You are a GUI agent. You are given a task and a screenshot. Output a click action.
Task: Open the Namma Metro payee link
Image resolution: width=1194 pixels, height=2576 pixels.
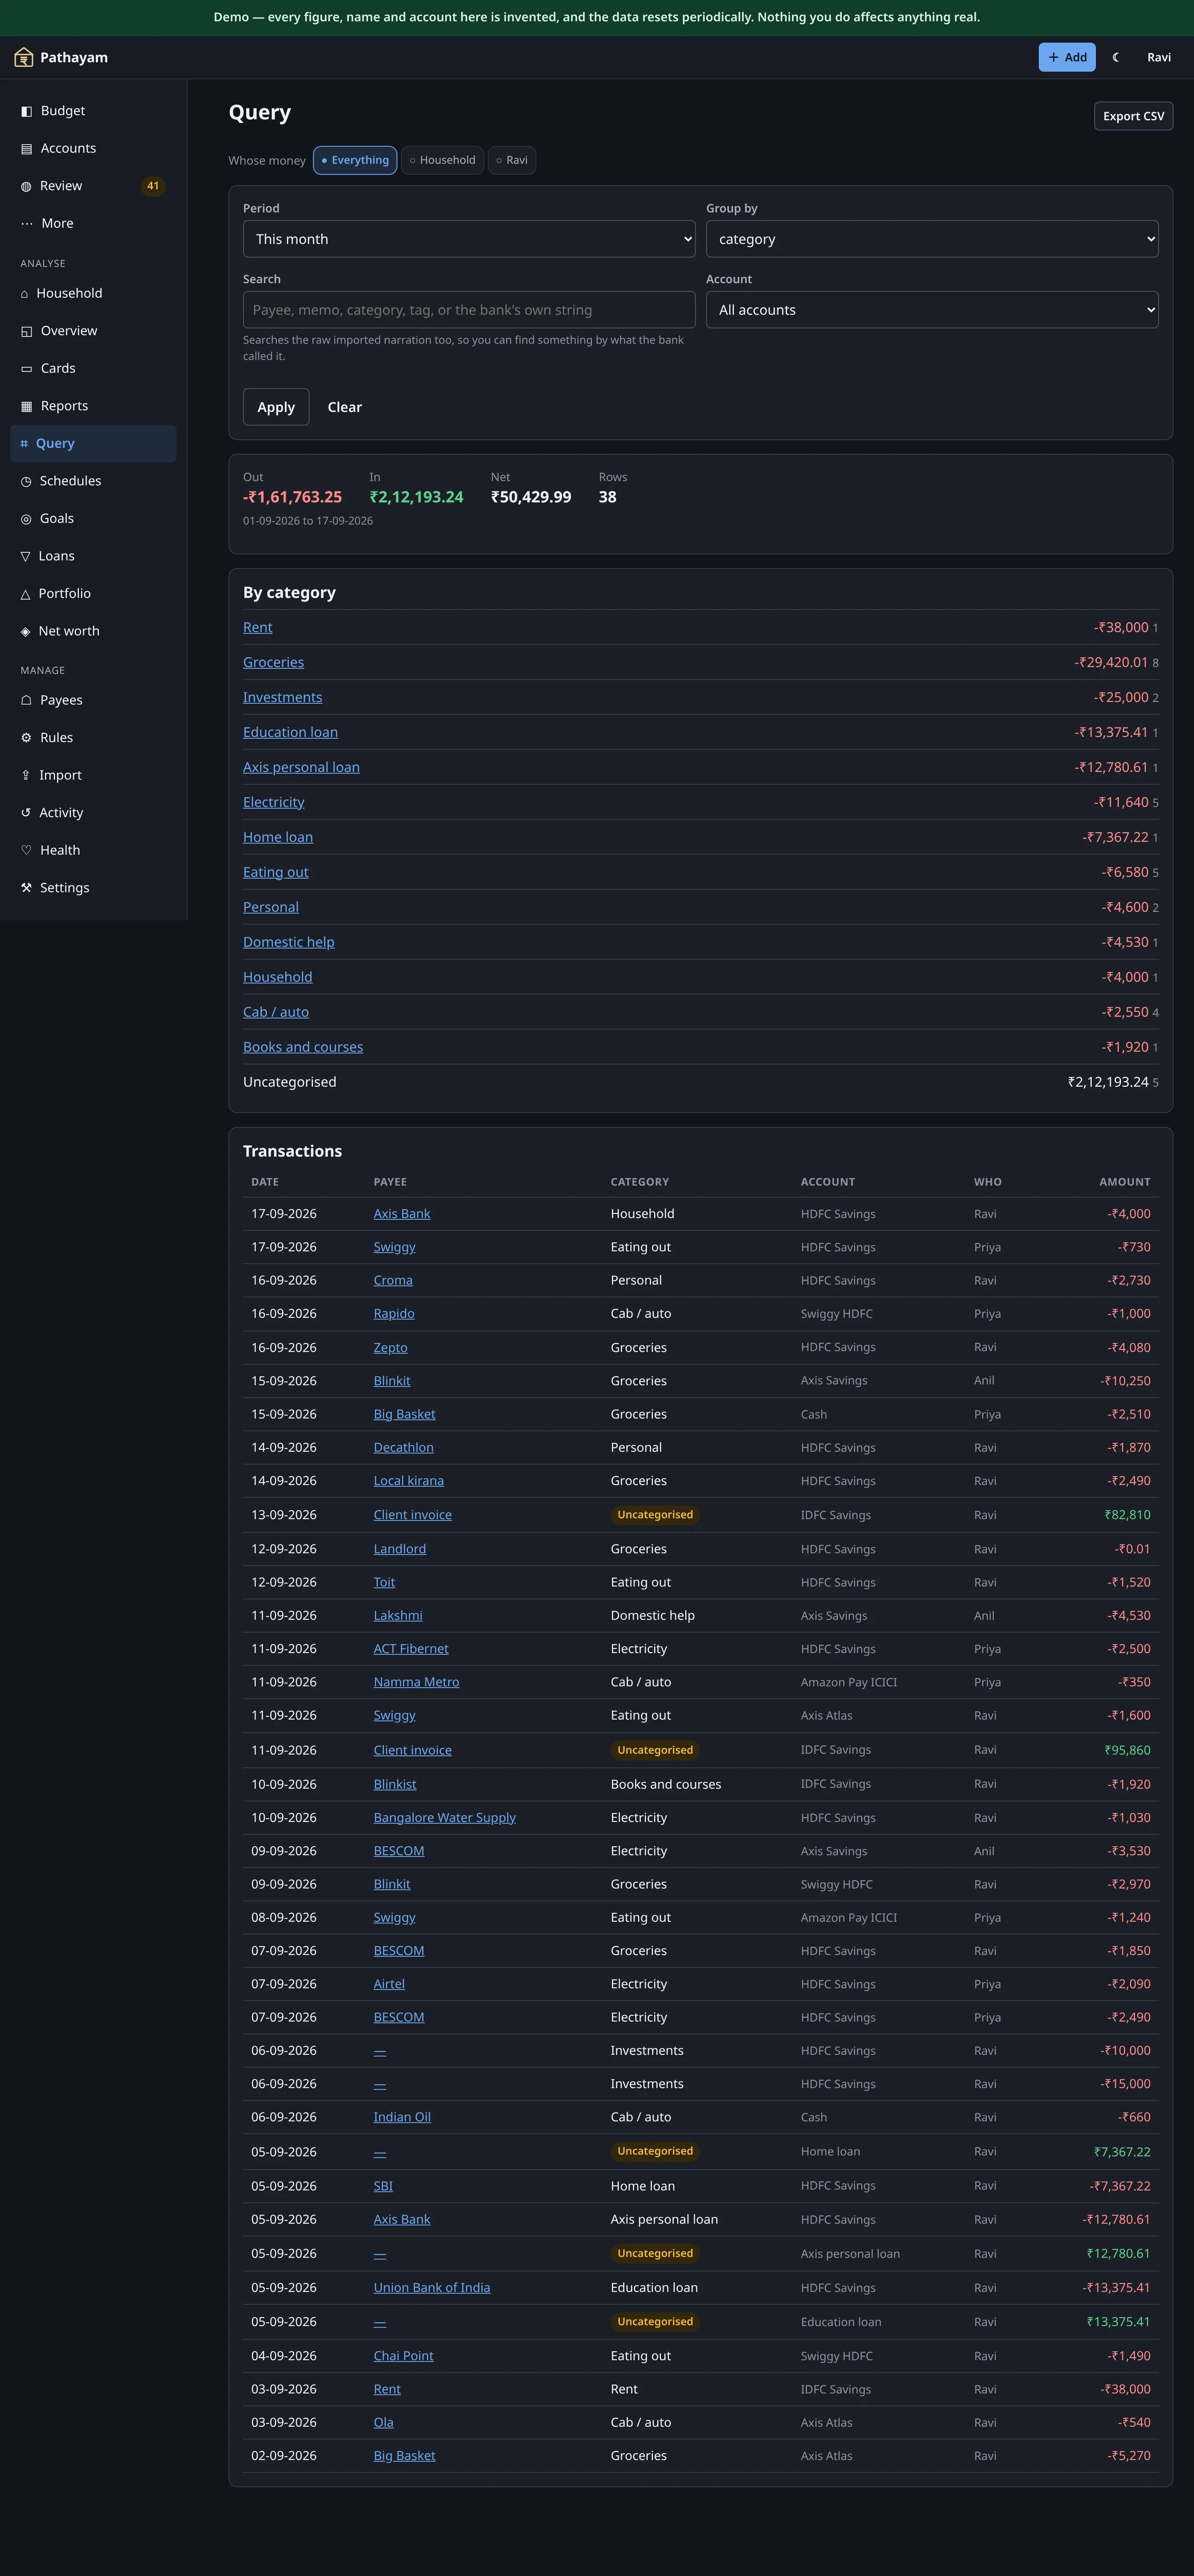coord(416,1682)
